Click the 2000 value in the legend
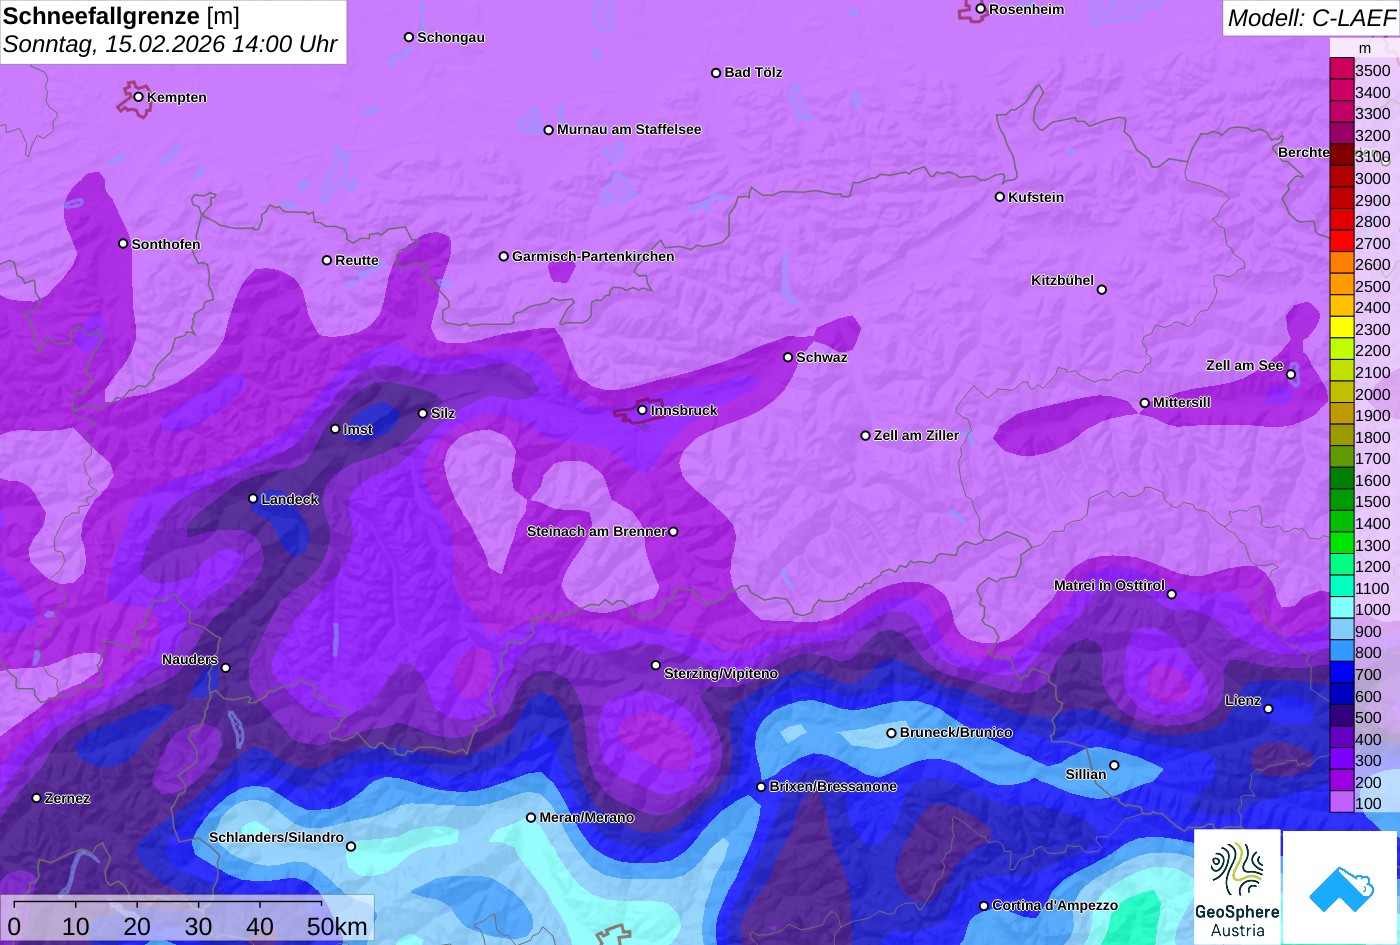The width and height of the screenshot is (1400, 945). (x=1373, y=394)
